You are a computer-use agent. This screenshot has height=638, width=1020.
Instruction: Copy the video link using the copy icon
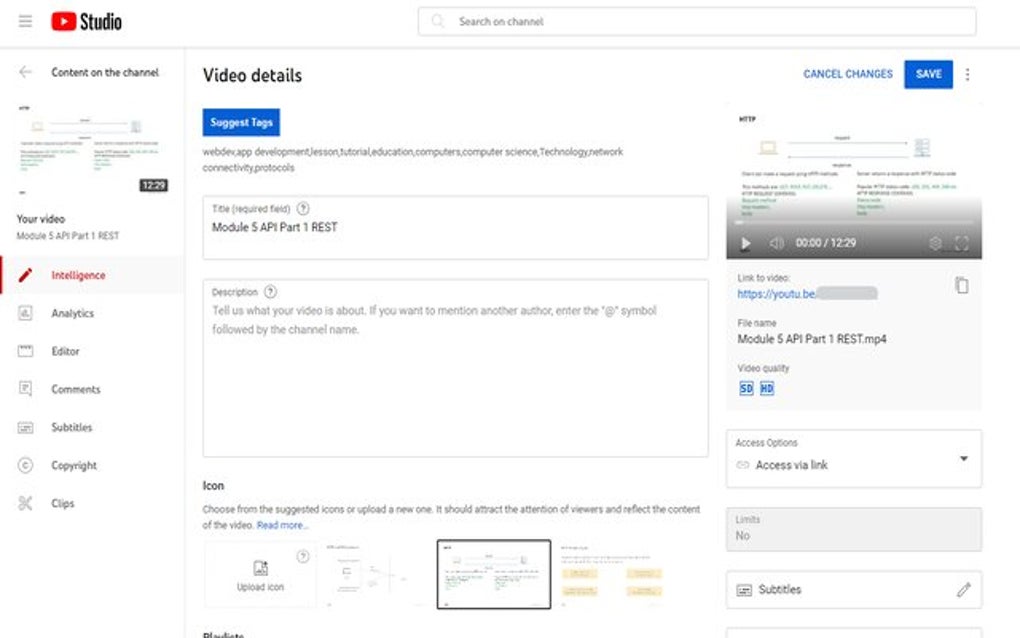click(x=961, y=285)
